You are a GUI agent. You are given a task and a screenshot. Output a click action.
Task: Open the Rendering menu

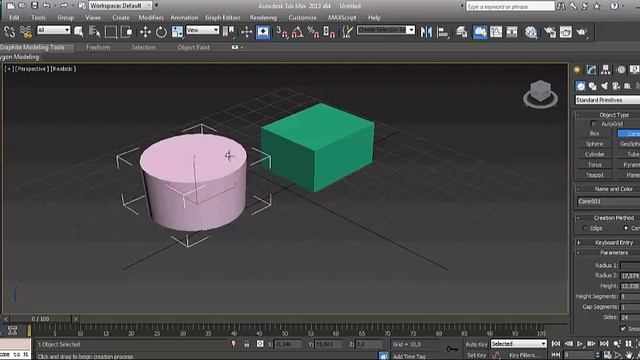click(263, 18)
